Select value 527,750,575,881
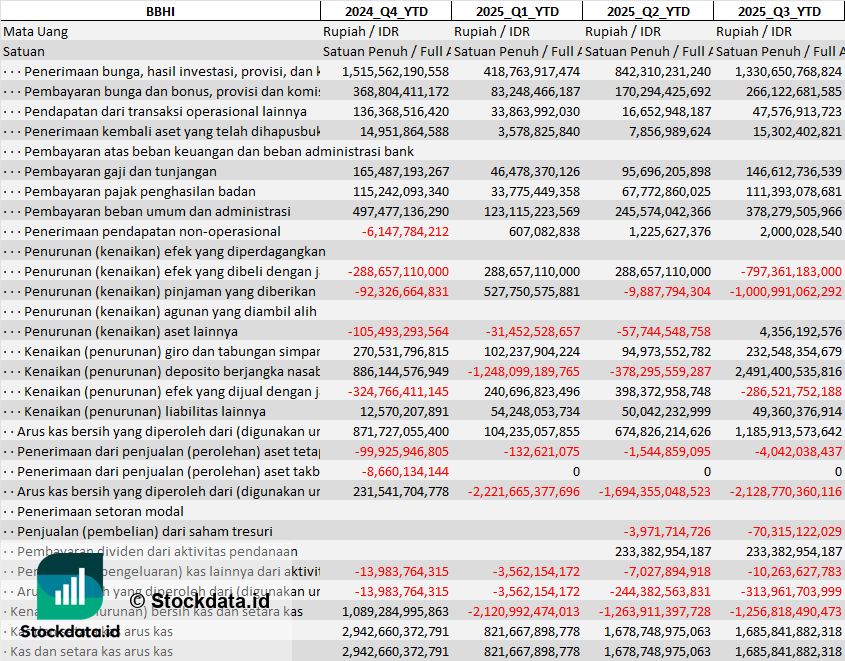This screenshot has height=661, width=845. [532, 291]
